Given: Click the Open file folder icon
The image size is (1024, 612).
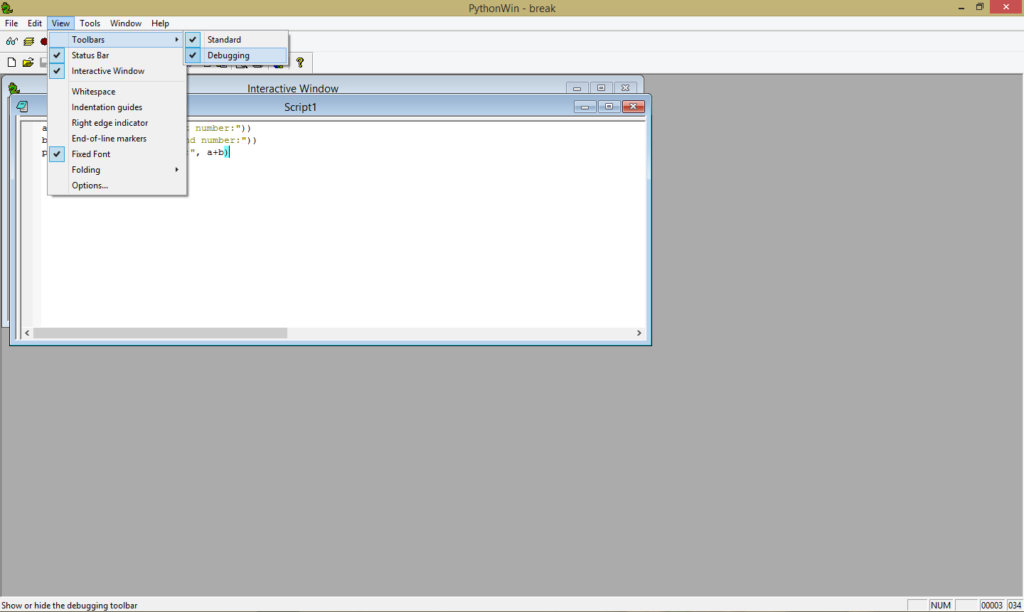Looking at the screenshot, I should point(27,63).
